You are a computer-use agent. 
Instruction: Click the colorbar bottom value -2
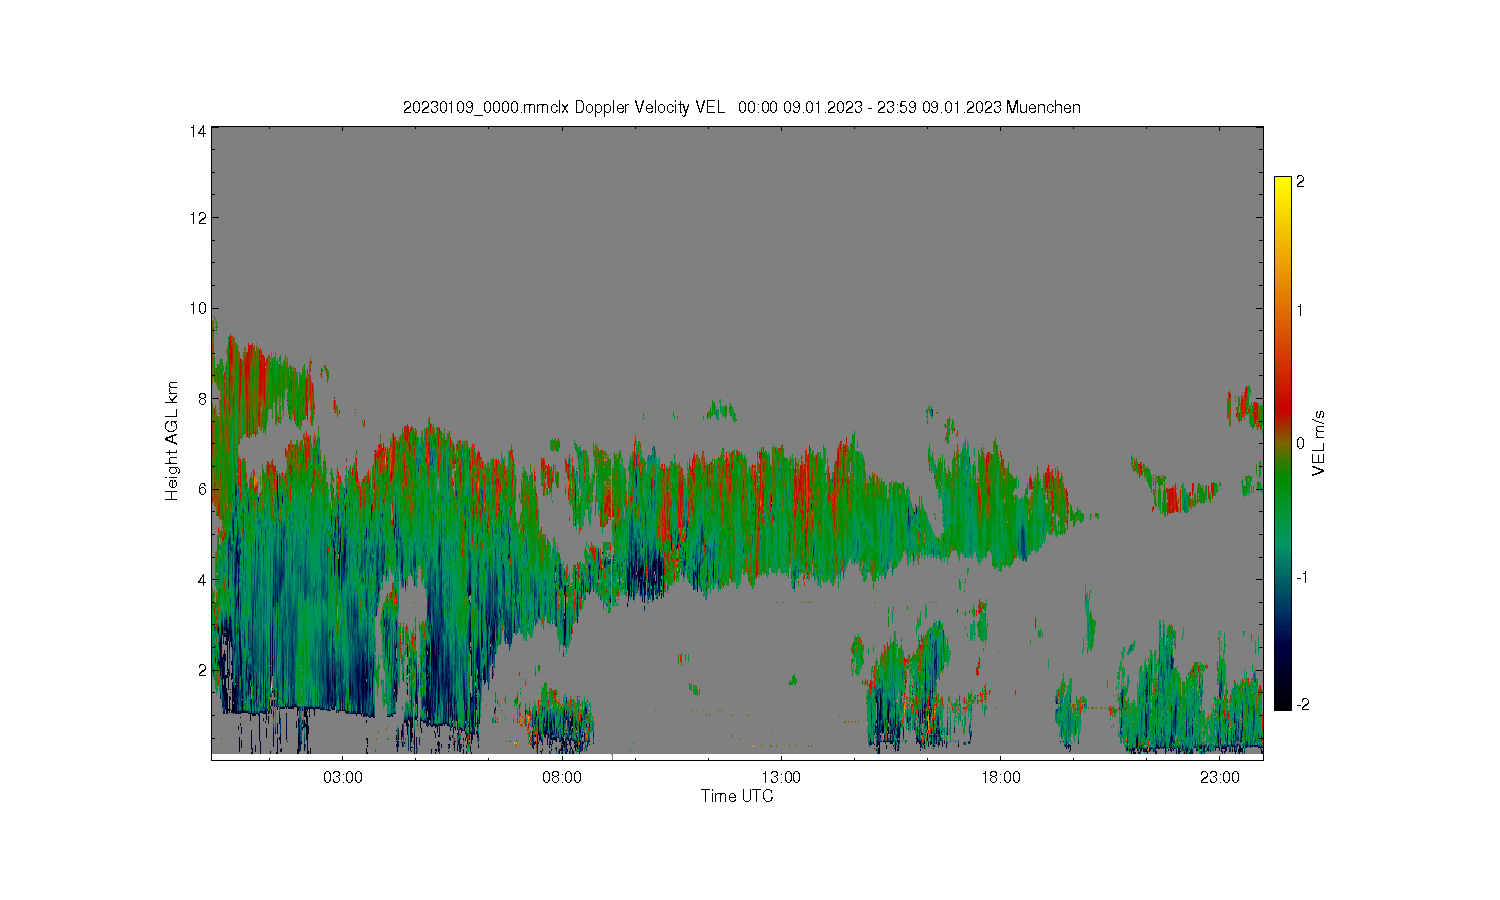tap(1302, 705)
